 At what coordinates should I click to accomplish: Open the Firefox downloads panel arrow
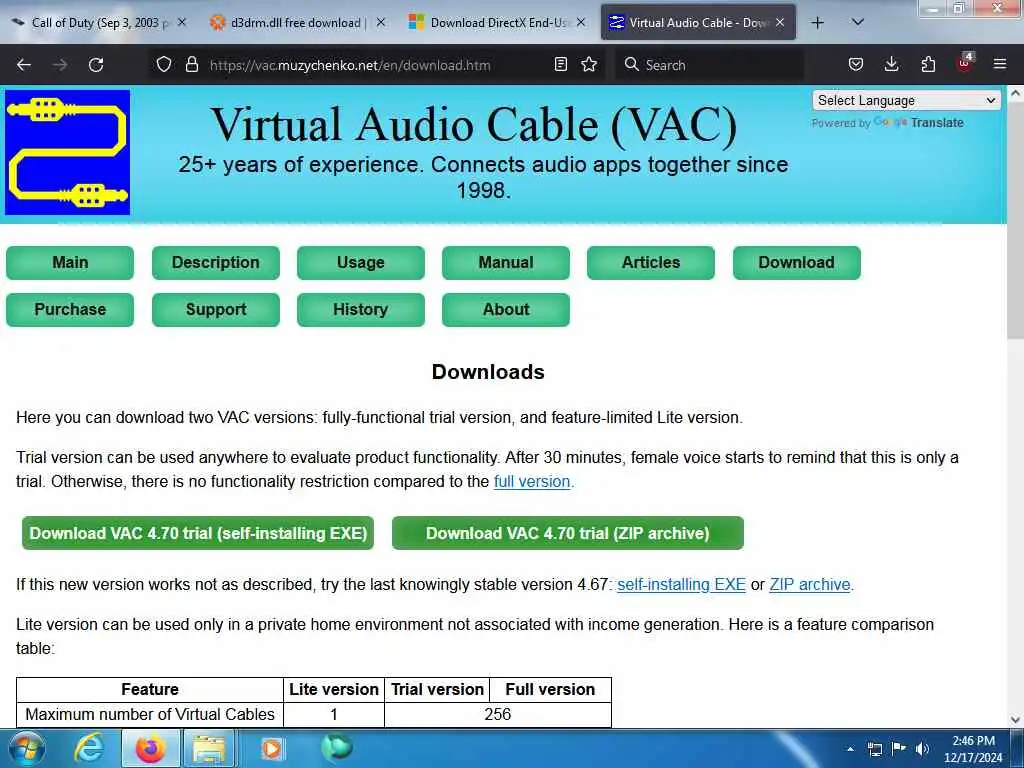click(x=891, y=64)
